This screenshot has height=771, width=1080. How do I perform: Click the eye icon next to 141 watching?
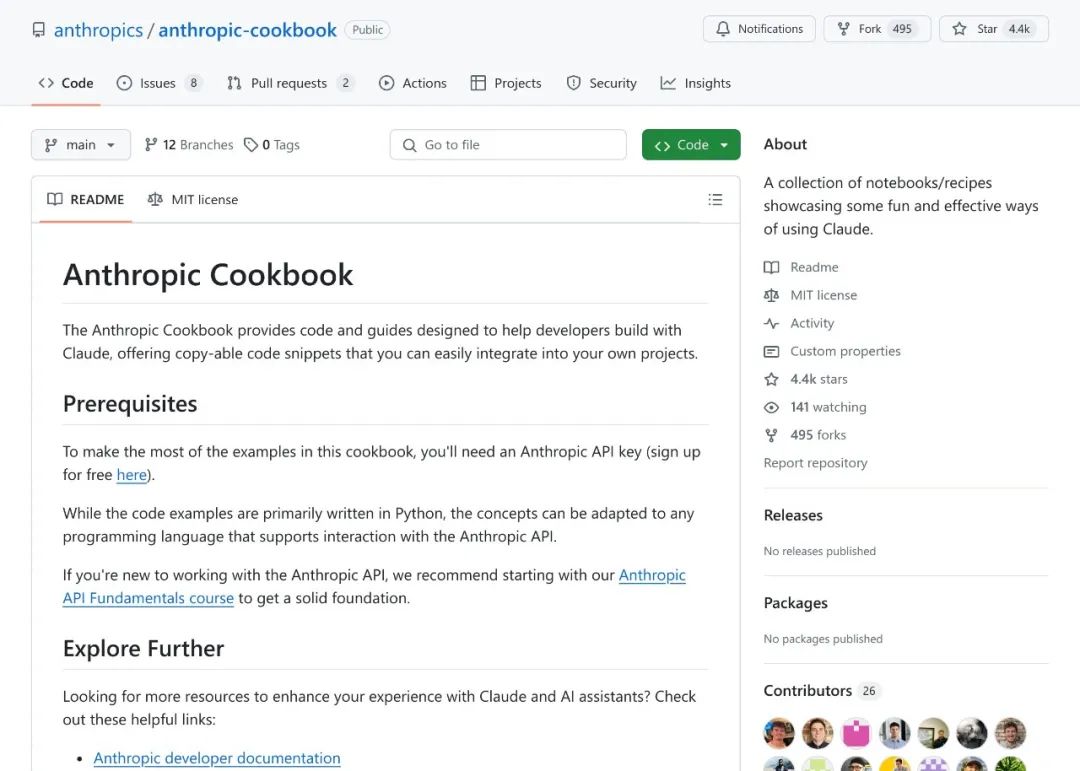(x=771, y=407)
